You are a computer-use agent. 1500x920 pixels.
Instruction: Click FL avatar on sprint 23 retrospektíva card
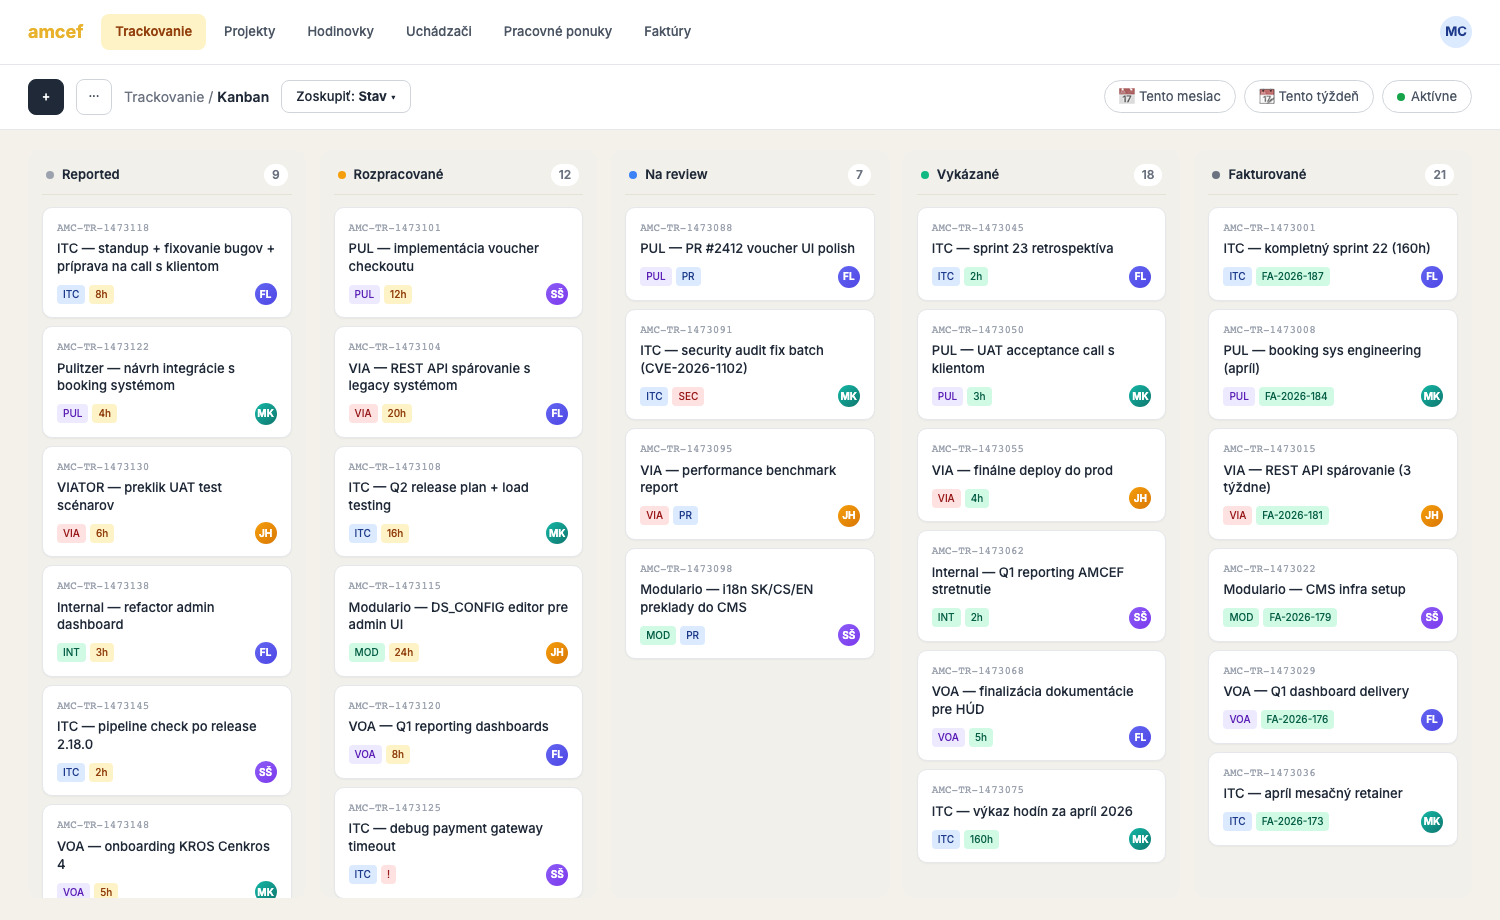pos(1140,277)
